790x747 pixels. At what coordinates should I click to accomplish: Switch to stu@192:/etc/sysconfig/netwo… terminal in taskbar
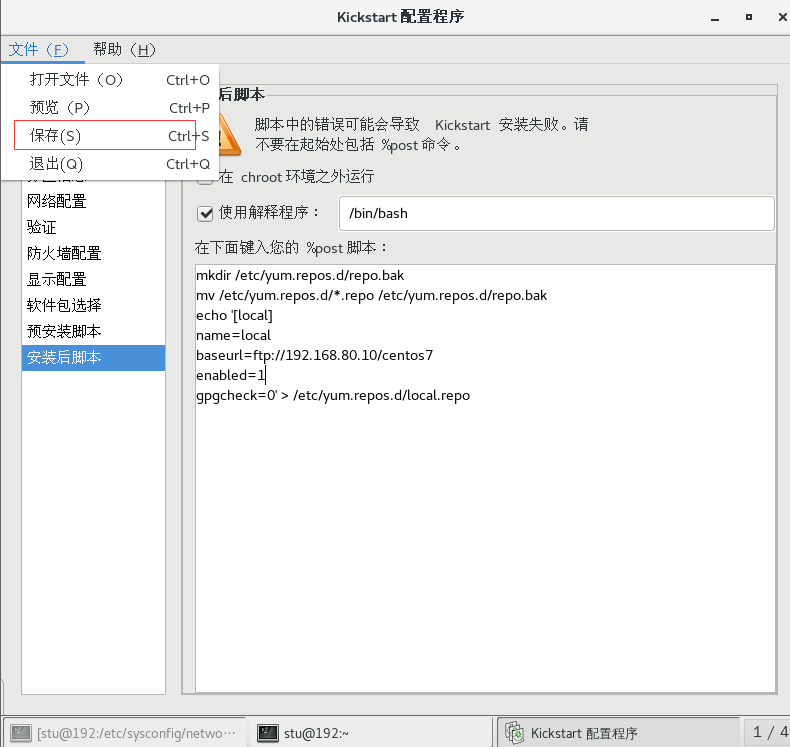click(124, 732)
